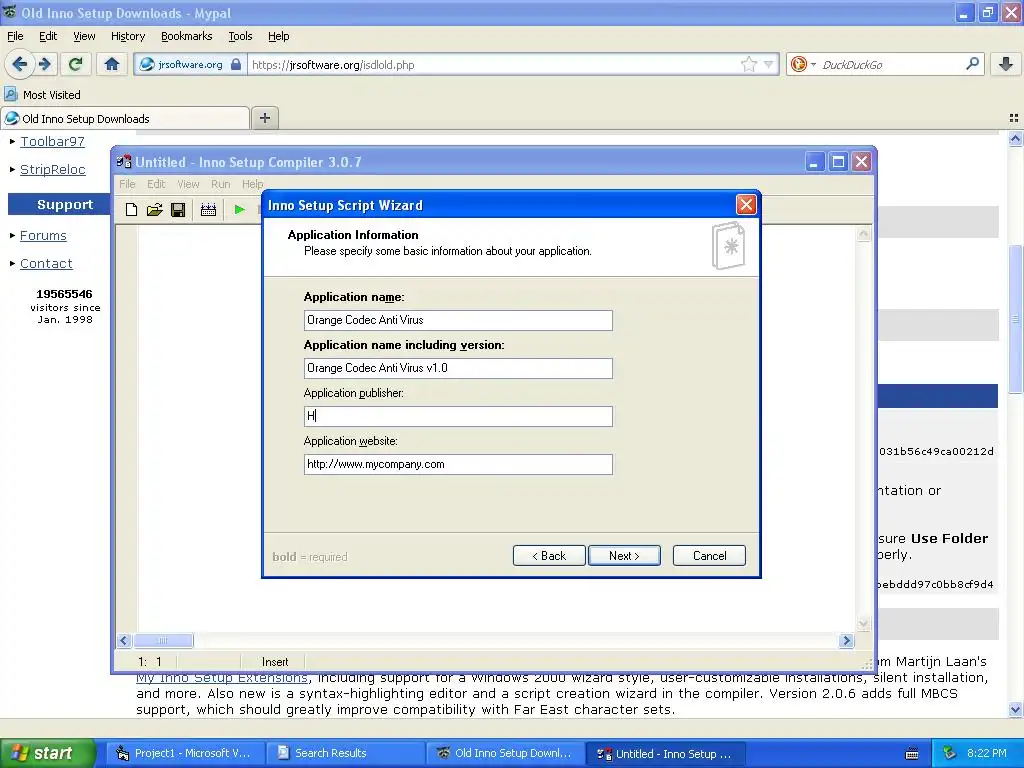Open the Inno Setup Compiler View menu
The width and height of the screenshot is (1024, 768).
(188, 184)
